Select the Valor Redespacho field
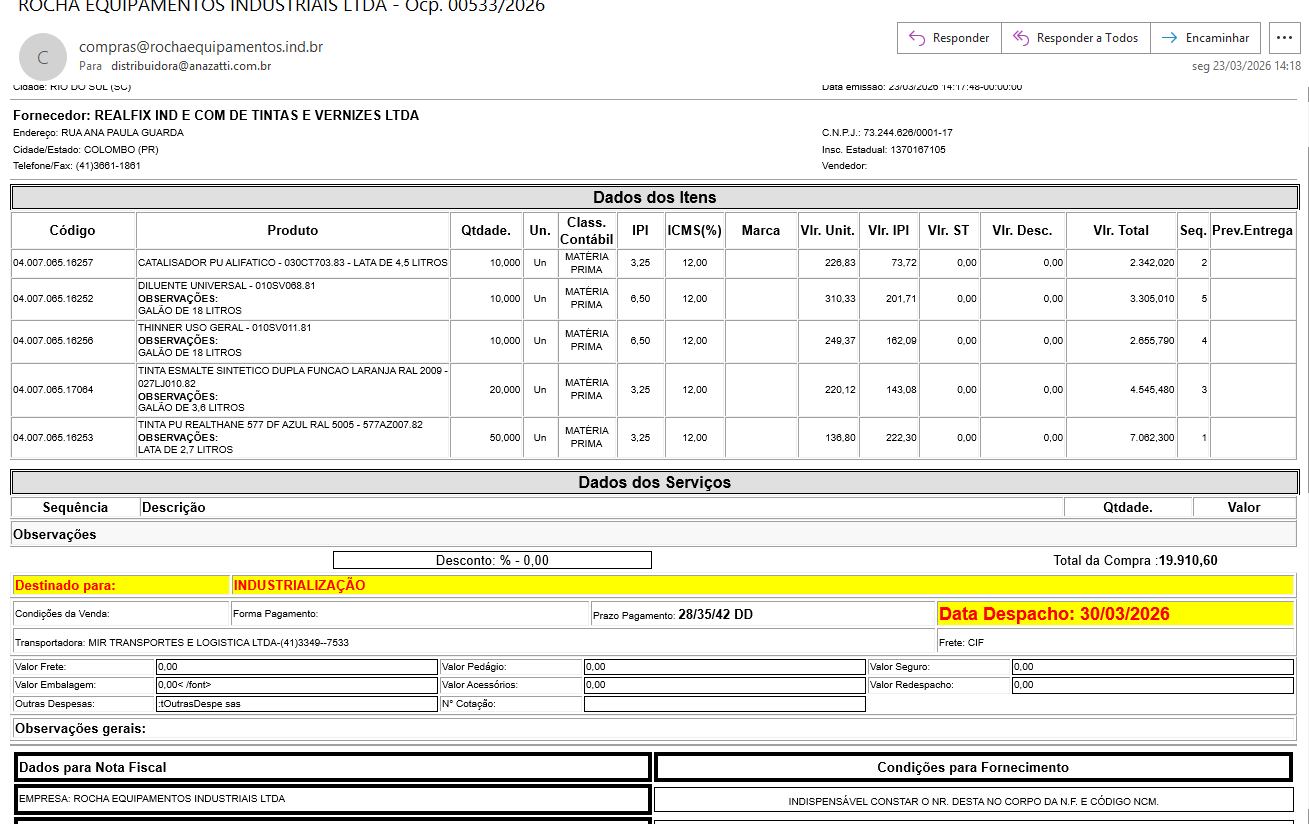Viewport: 1309px width, 824px height. [x=1152, y=685]
